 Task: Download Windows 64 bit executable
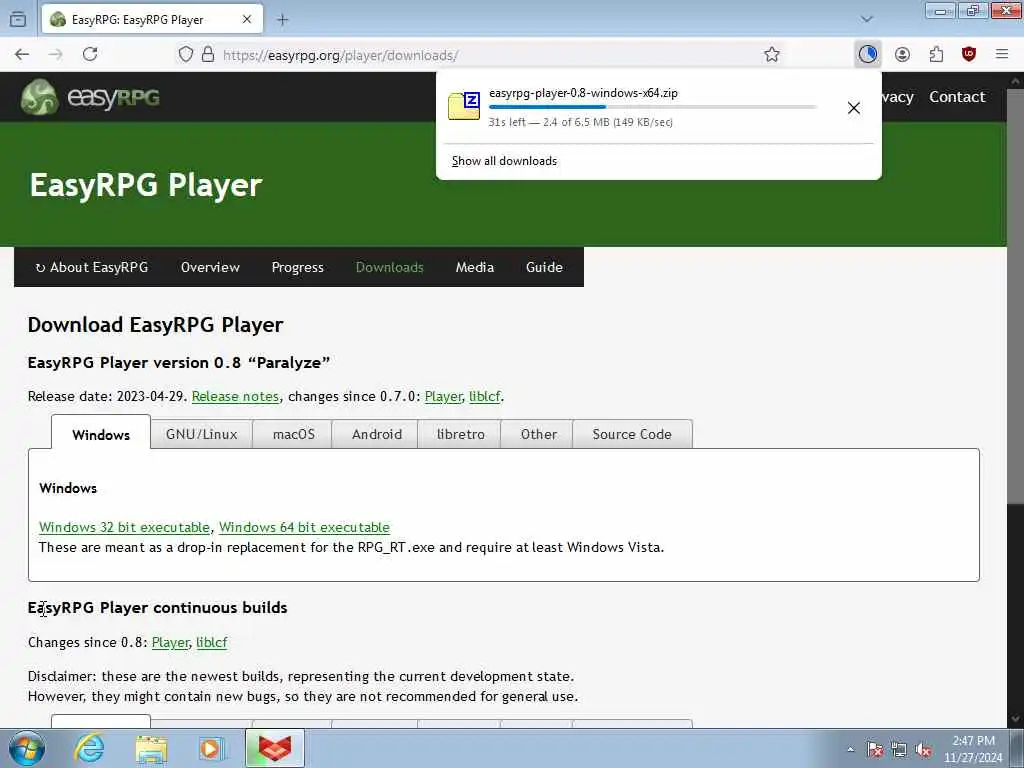pos(304,527)
